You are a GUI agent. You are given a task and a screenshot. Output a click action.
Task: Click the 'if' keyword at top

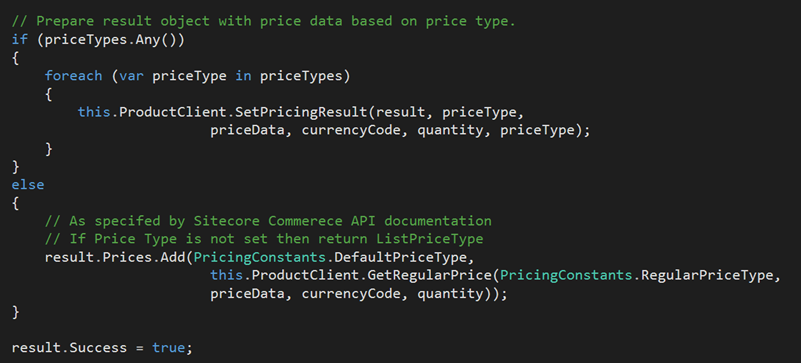(20, 41)
